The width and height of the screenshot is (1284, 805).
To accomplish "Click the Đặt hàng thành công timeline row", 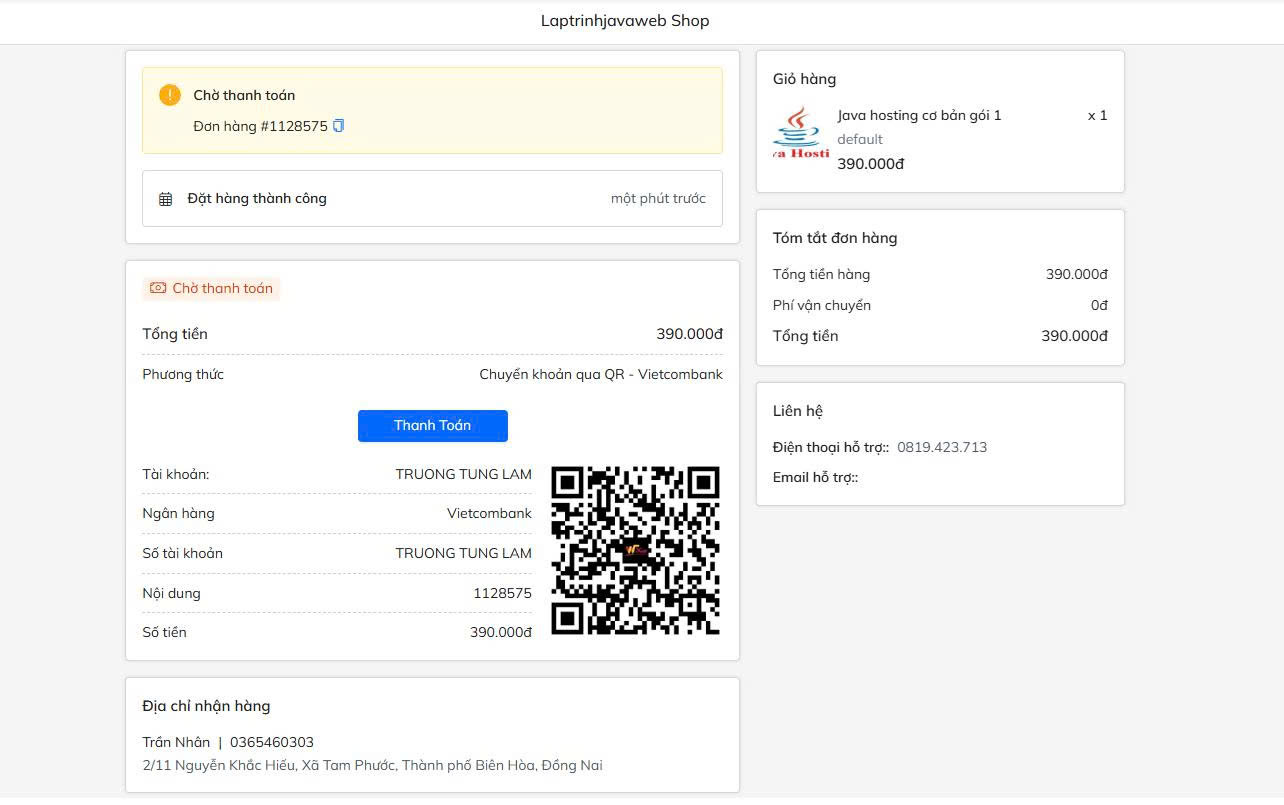I will pyautogui.click(x=432, y=198).
